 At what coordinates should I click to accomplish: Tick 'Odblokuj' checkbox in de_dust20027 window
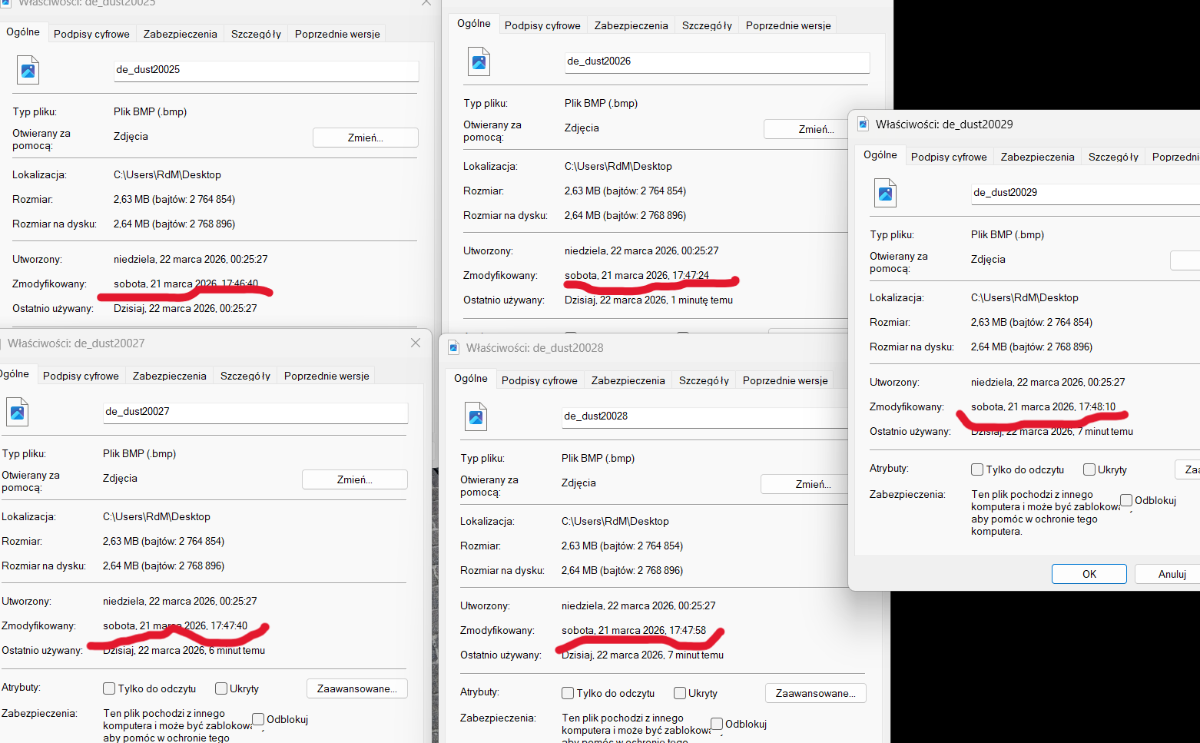click(258, 719)
